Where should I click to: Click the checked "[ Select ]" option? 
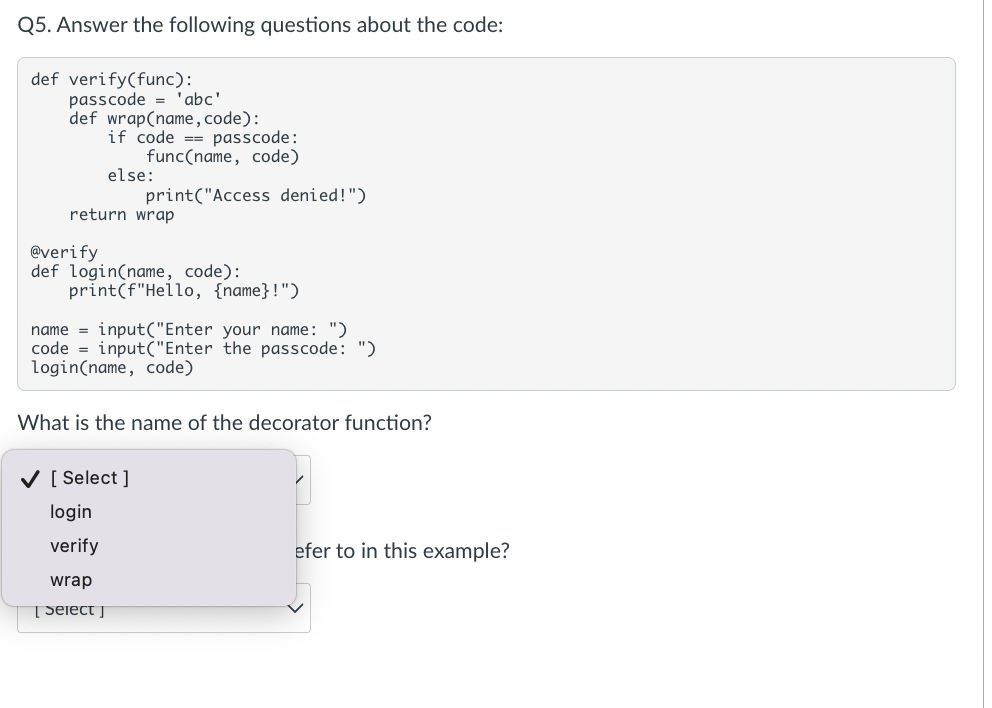click(x=89, y=477)
